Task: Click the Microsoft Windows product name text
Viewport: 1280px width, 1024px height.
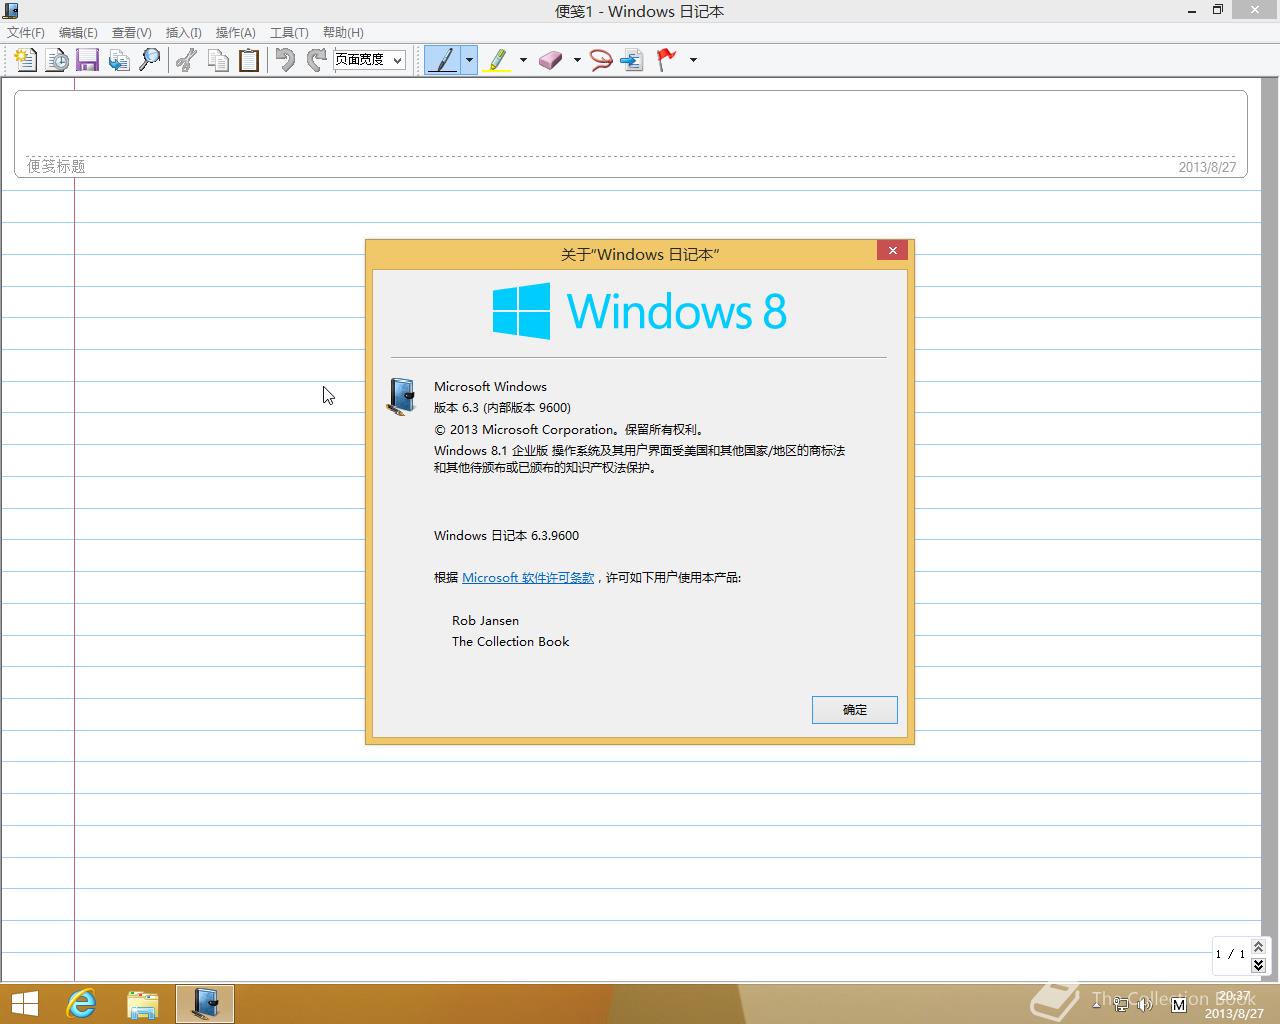Action: pyautogui.click(x=490, y=387)
